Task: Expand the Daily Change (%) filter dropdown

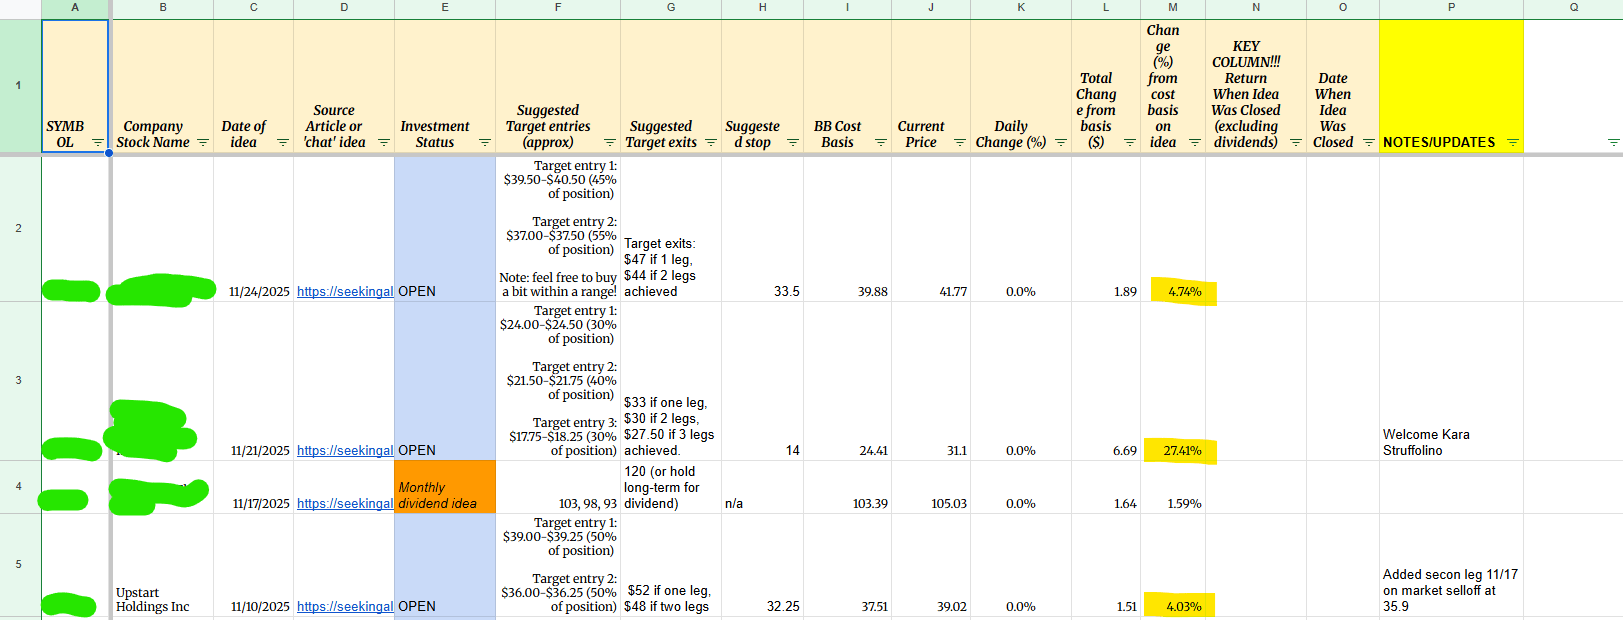Action: tap(1061, 143)
